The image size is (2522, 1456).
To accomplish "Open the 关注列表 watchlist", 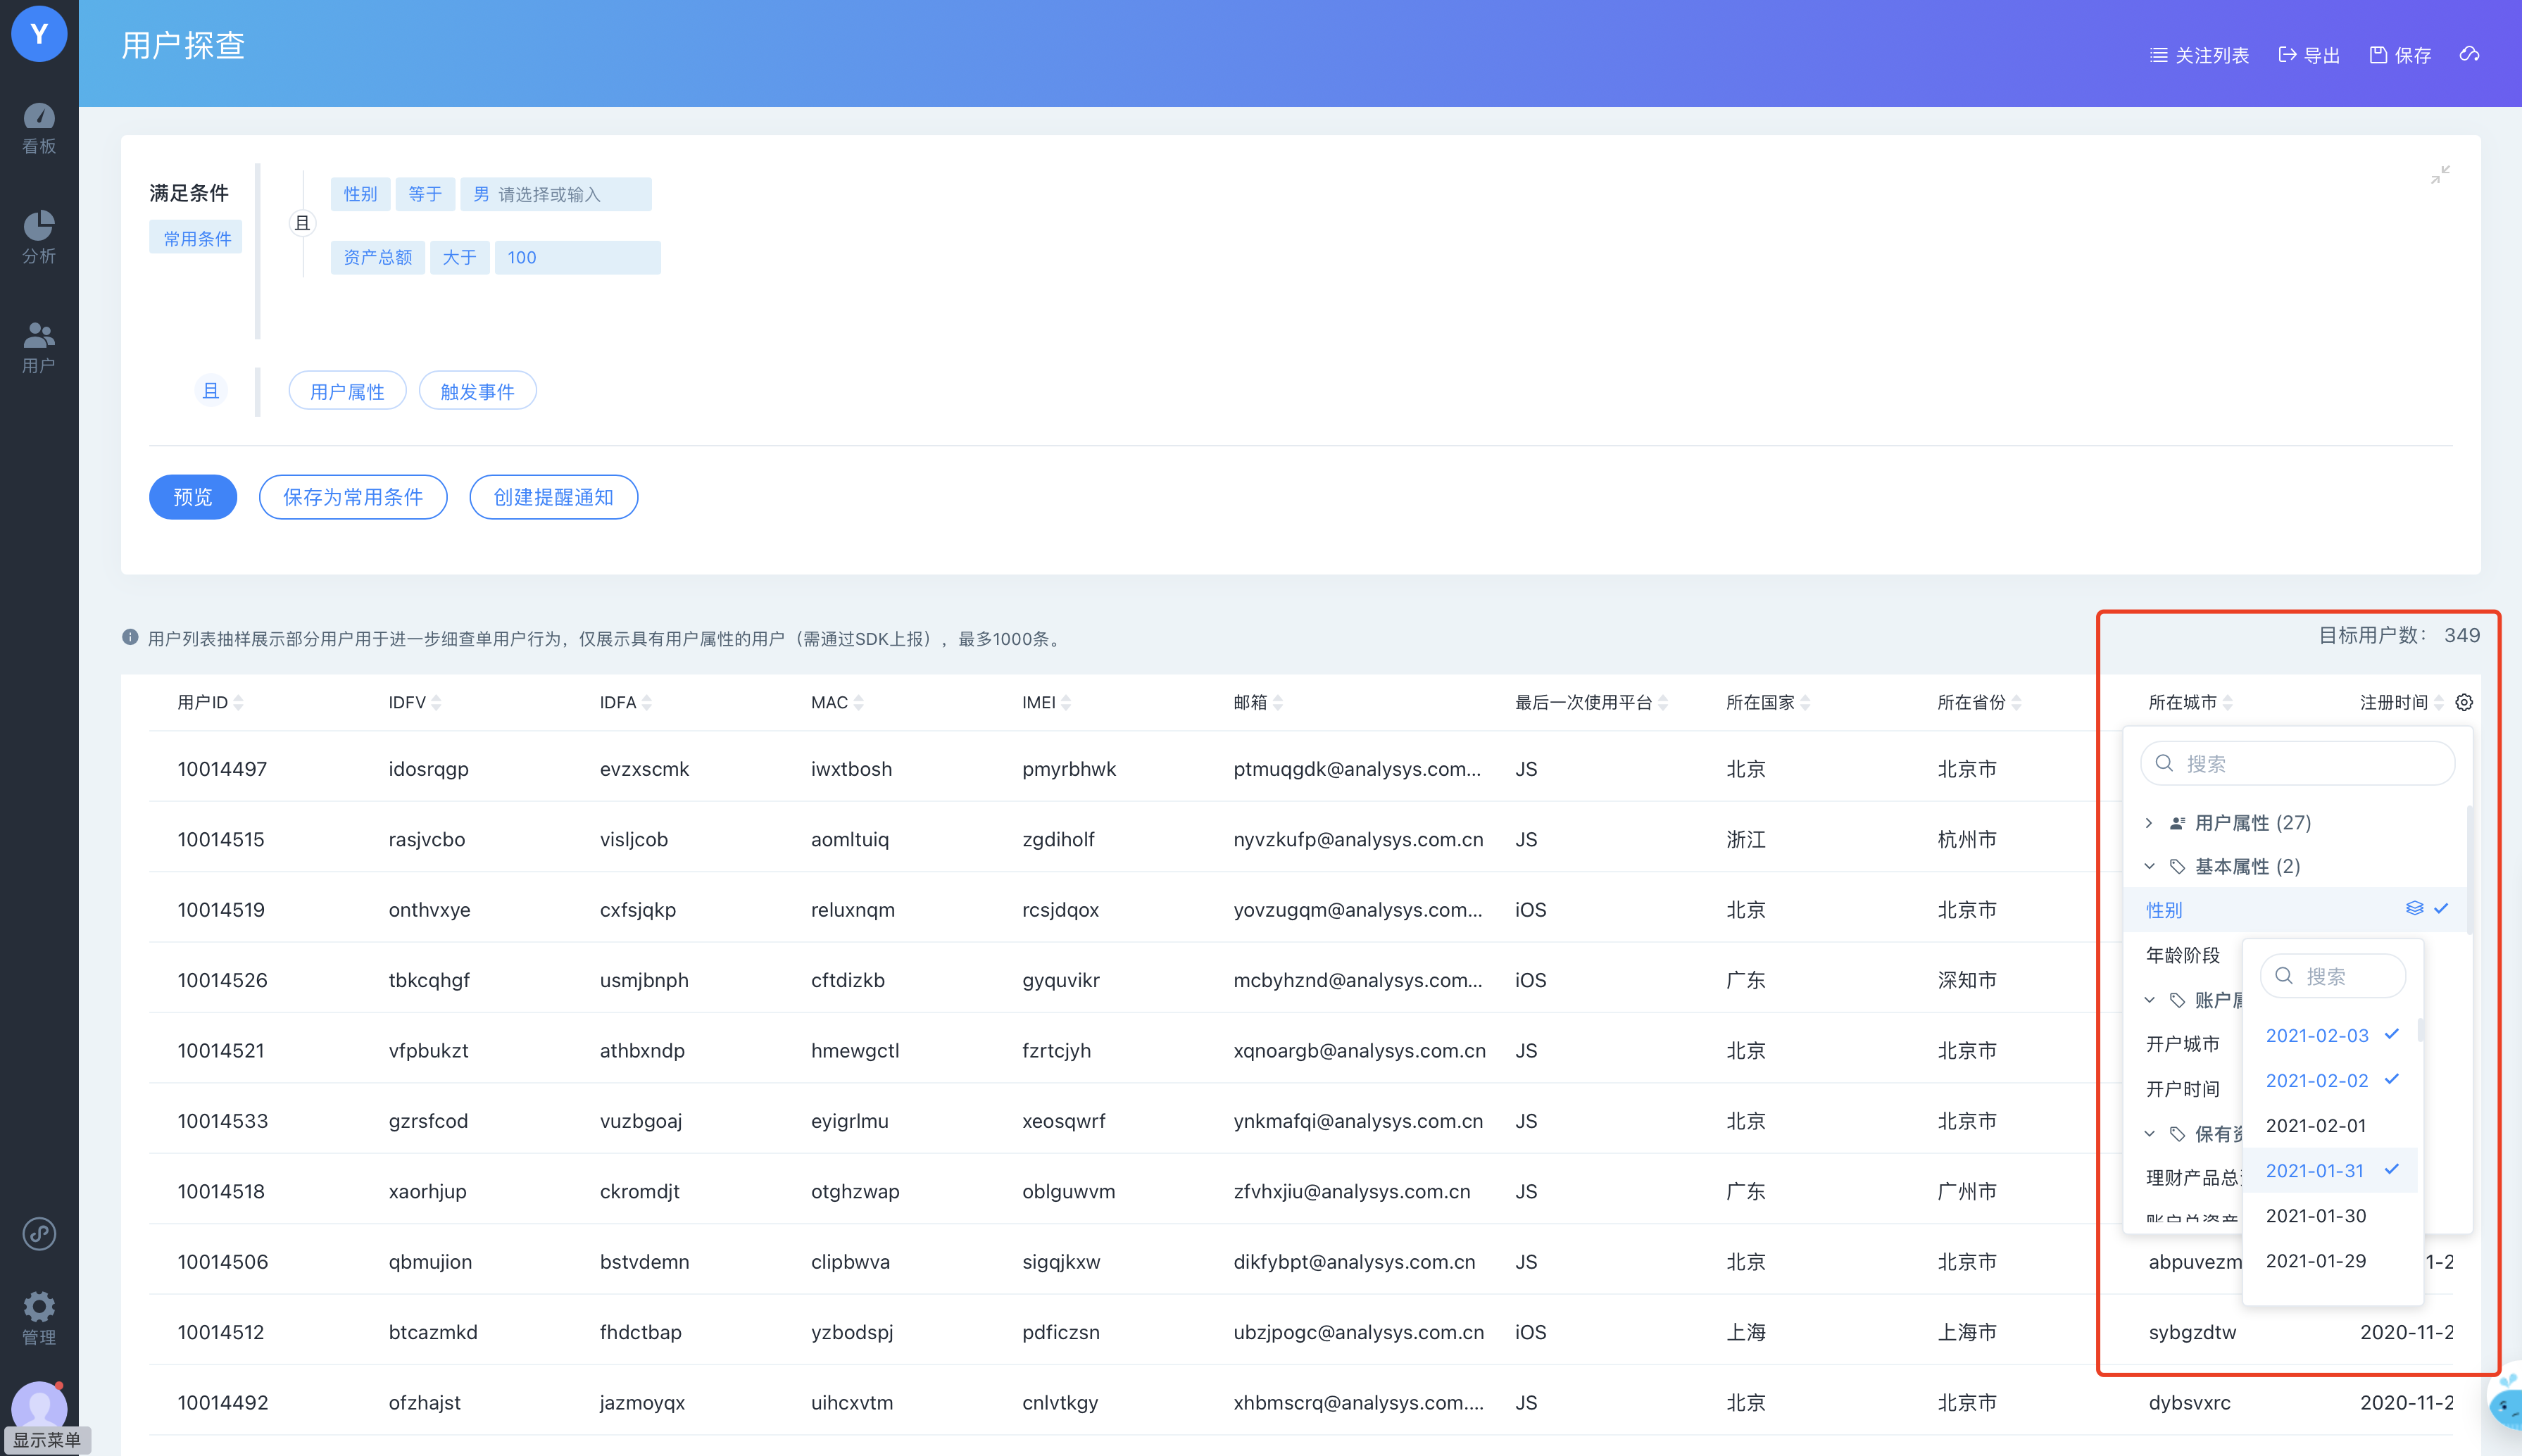I will click(x=2199, y=55).
